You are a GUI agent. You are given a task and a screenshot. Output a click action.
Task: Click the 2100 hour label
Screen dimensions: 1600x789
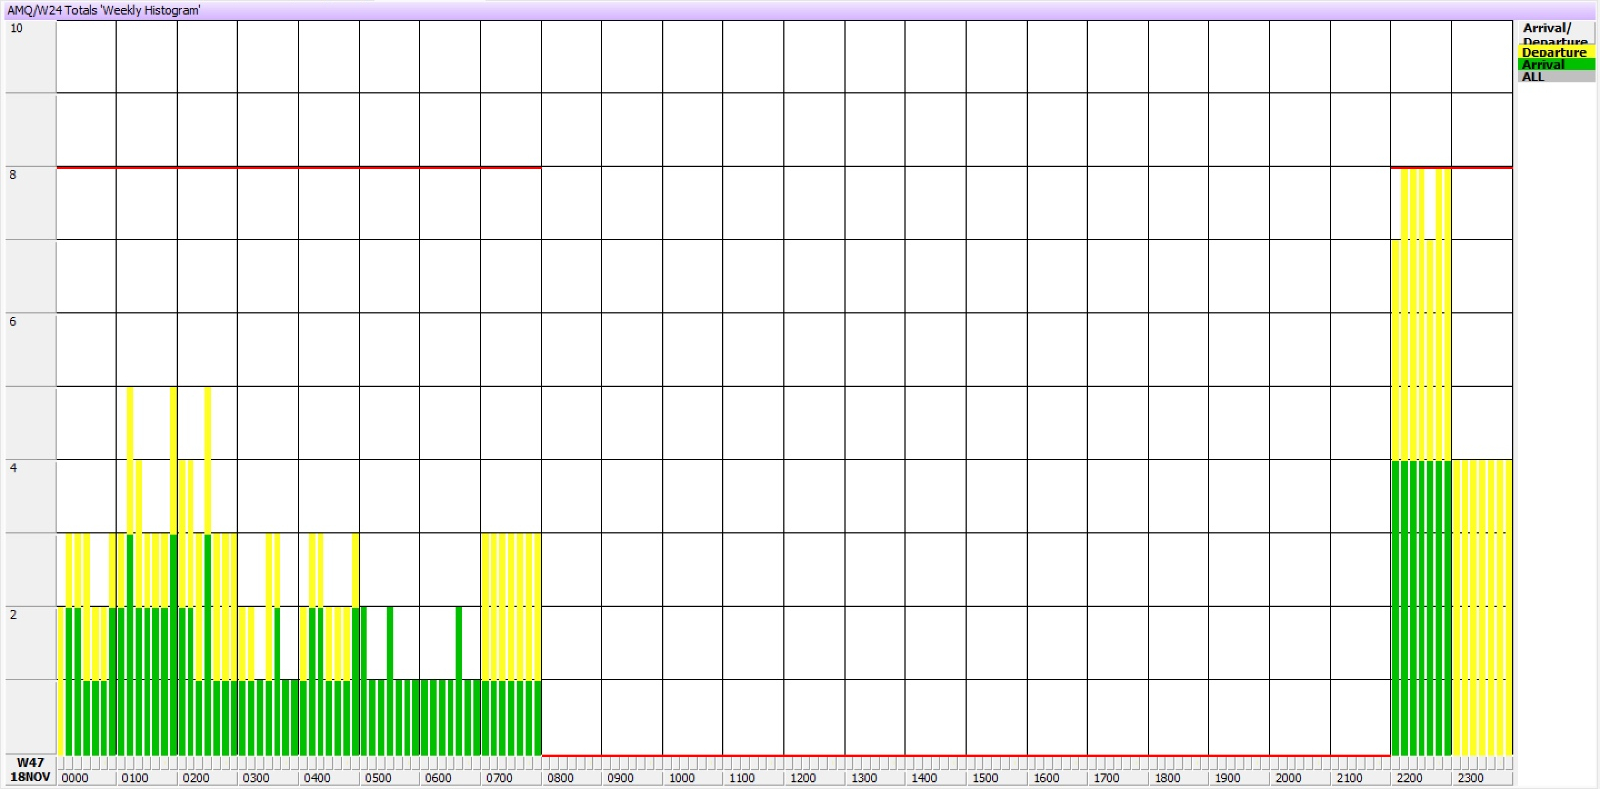click(1349, 778)
